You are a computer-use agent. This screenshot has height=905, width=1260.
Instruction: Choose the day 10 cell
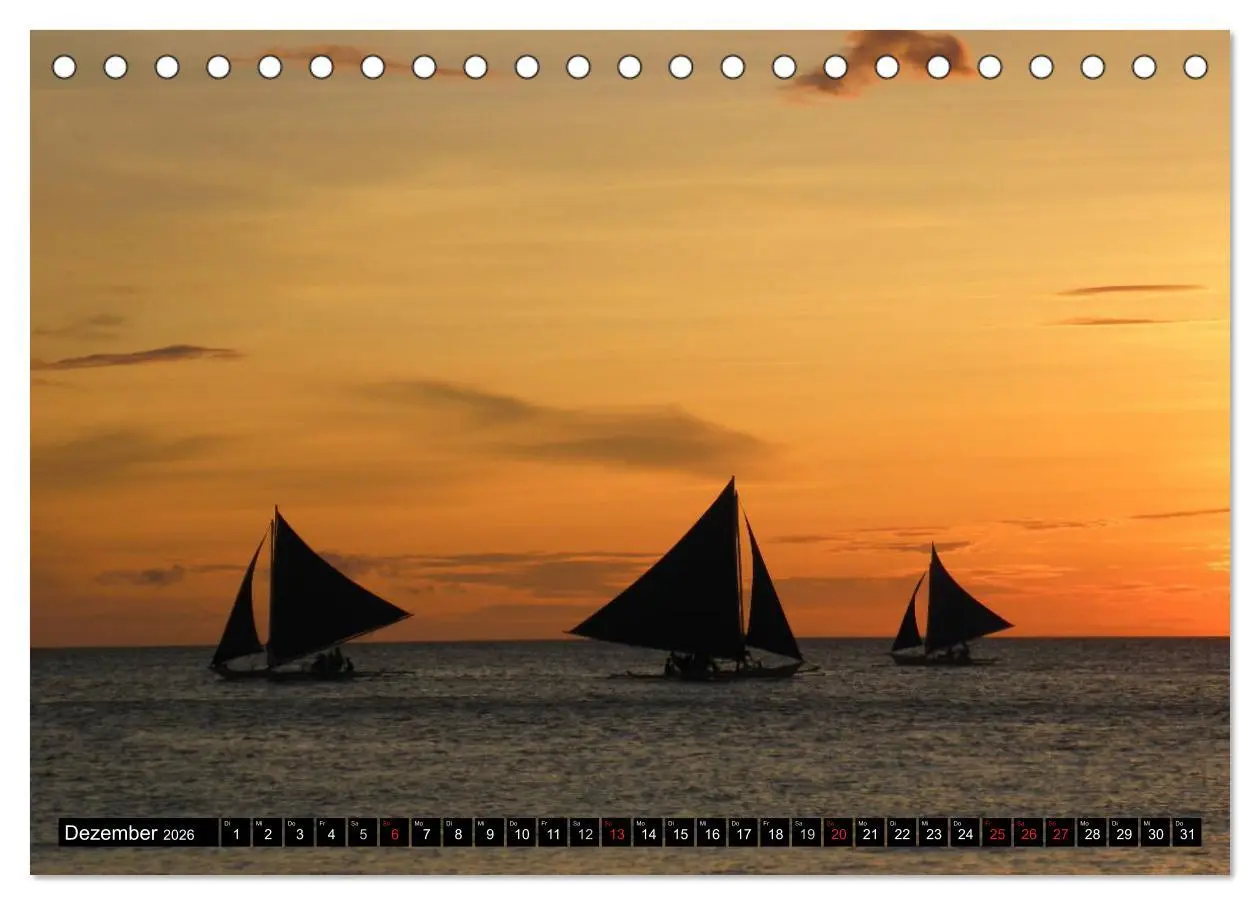[520, 832]
